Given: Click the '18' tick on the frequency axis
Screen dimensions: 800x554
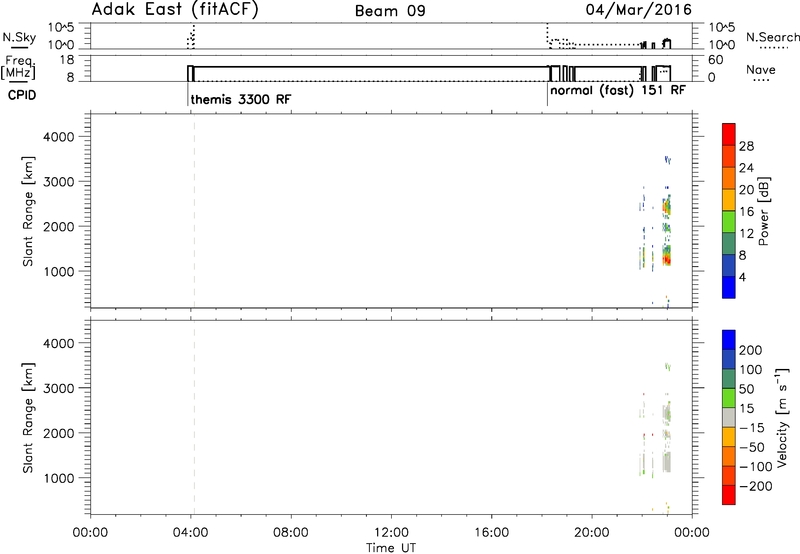Looking at the screenshot, I should (x=67, y=60).
